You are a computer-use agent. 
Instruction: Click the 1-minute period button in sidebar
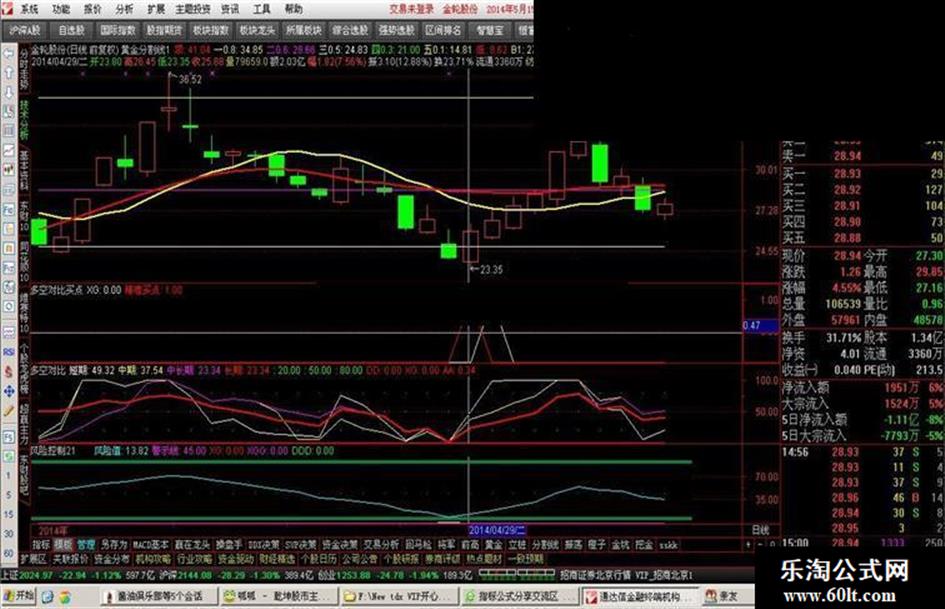(x=8, y=476)
